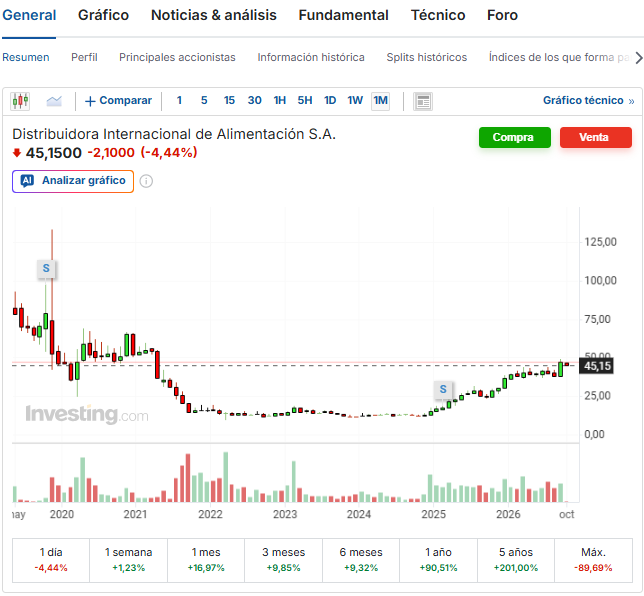Viewport: 644px width, 596px height.
Task: Click the 100,00 price axis label
Action: pos(600,281)
